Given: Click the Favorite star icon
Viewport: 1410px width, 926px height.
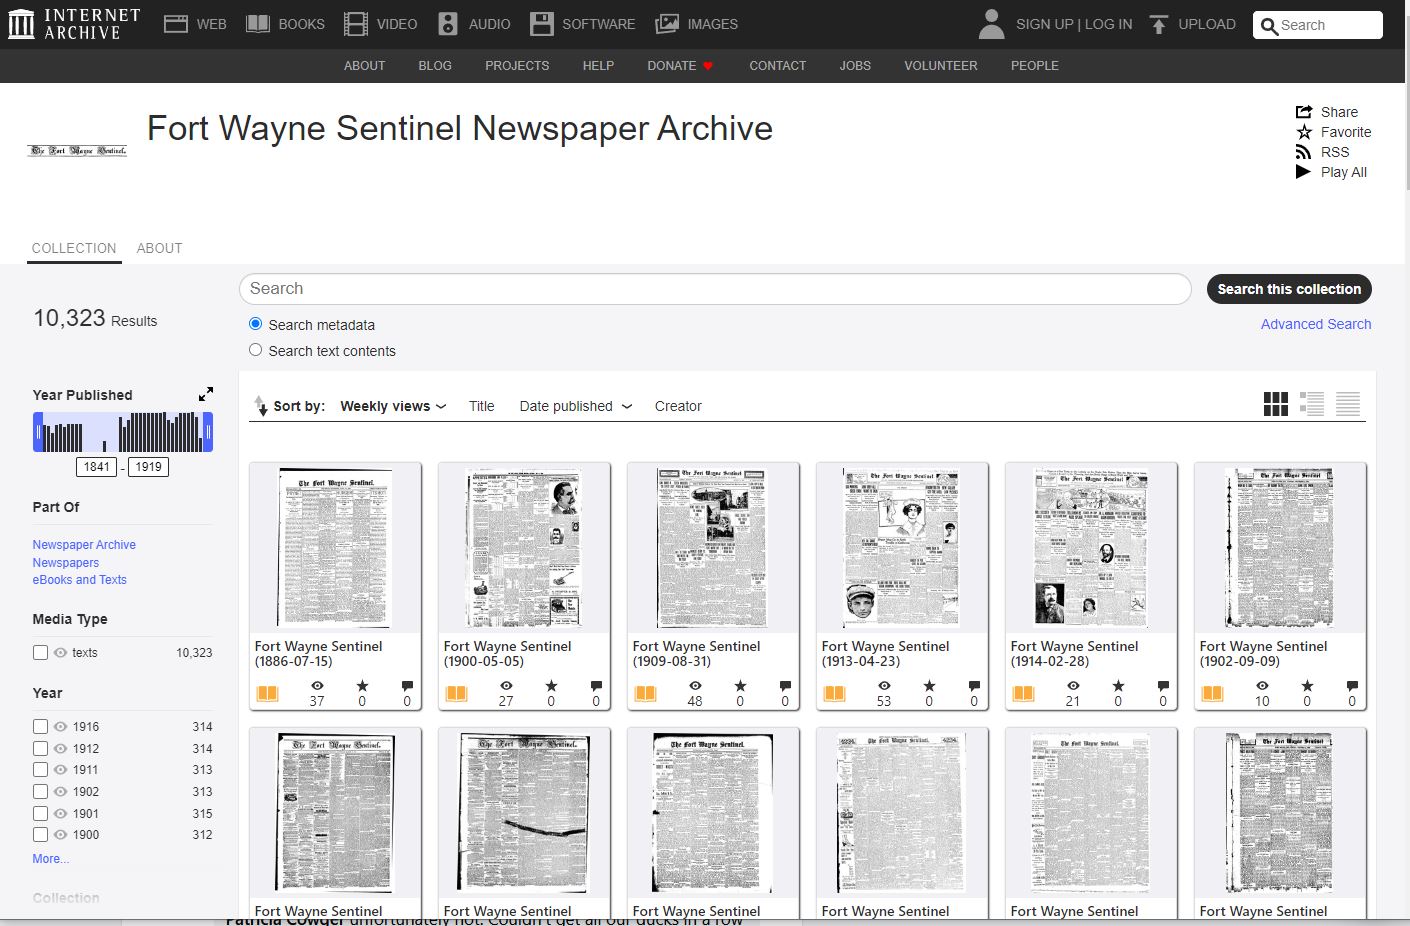Looking at the screenshot, I should point(1304,132).
